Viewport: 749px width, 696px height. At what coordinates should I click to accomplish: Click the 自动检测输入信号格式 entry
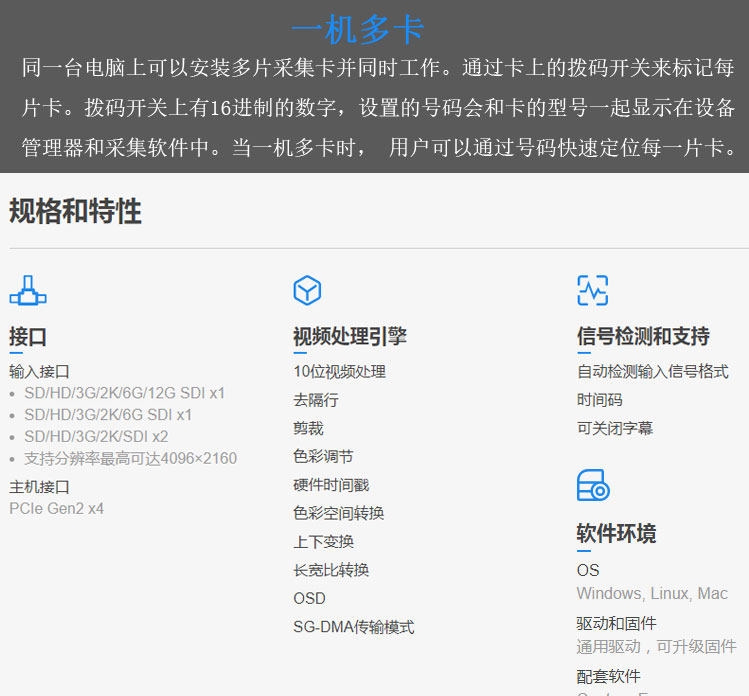pyautogui.click(x=653, y=371)
